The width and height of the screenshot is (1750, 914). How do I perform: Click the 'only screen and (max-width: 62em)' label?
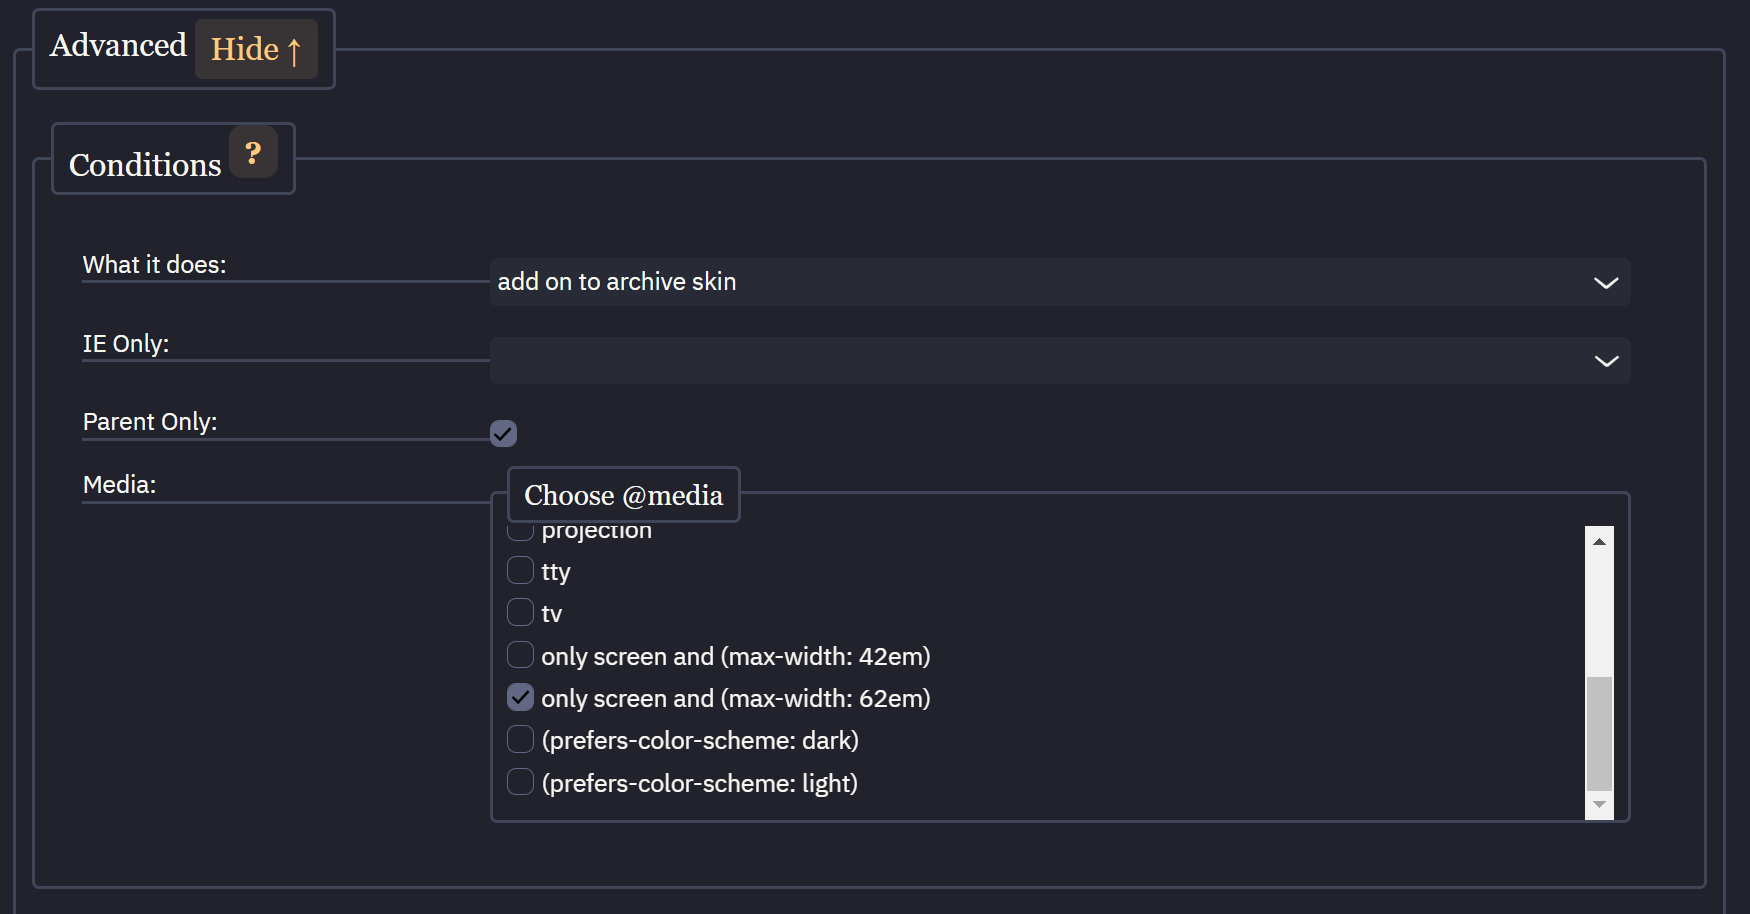click(x=735, y=698)
